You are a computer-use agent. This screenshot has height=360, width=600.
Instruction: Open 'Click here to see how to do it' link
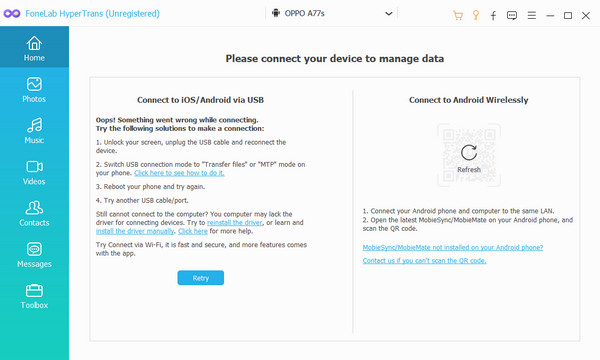[x=179, y=173]
